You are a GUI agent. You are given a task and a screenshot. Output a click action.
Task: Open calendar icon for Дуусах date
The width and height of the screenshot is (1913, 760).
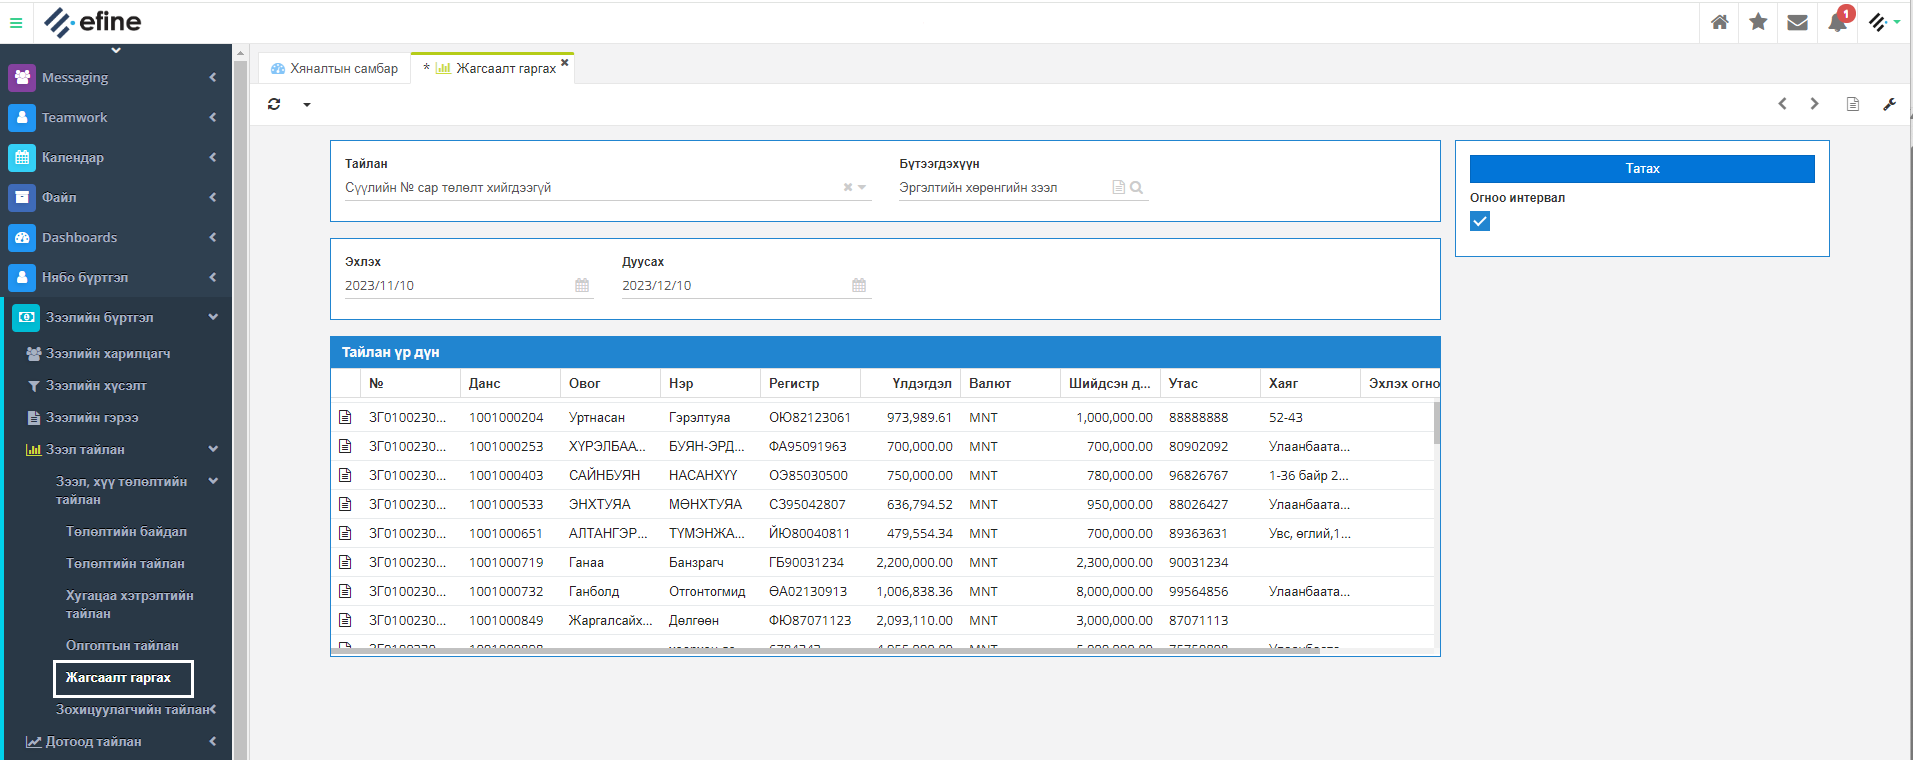(x=859, y=285)
